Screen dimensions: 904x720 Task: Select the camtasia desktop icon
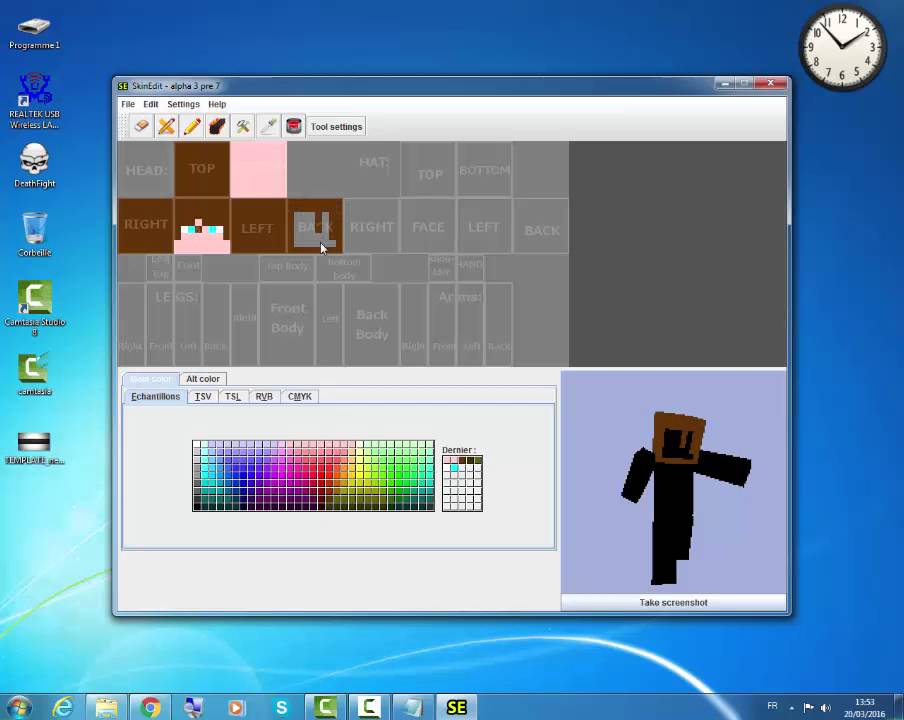34,374
